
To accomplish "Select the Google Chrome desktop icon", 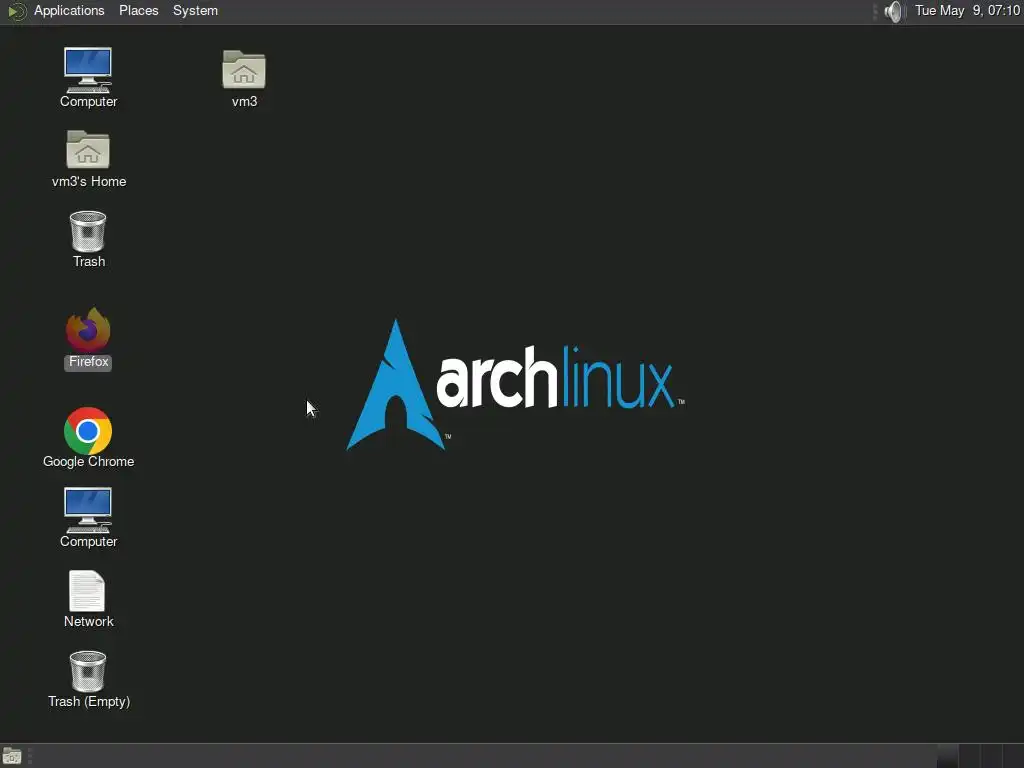I will click(88, 431).
